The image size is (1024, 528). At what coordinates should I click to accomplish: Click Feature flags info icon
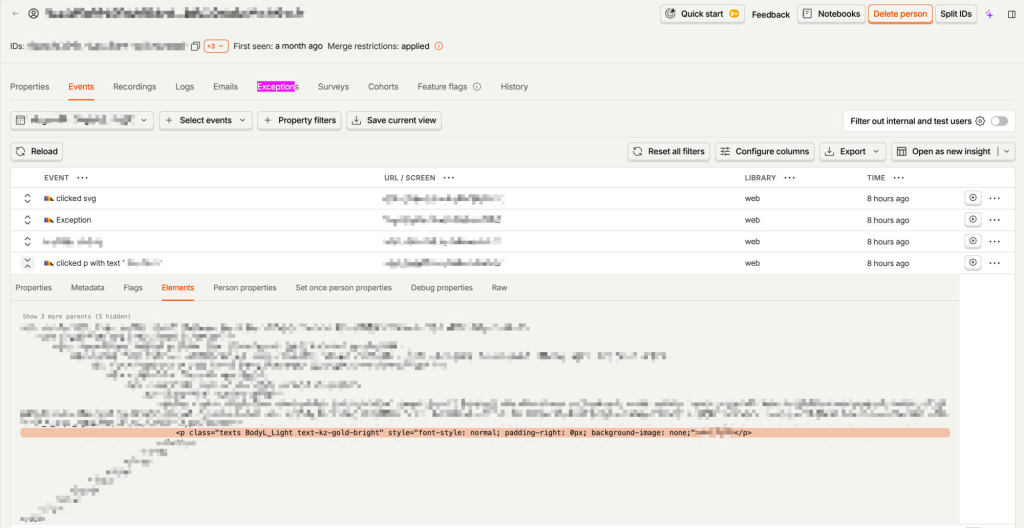[x=477, y=86]
